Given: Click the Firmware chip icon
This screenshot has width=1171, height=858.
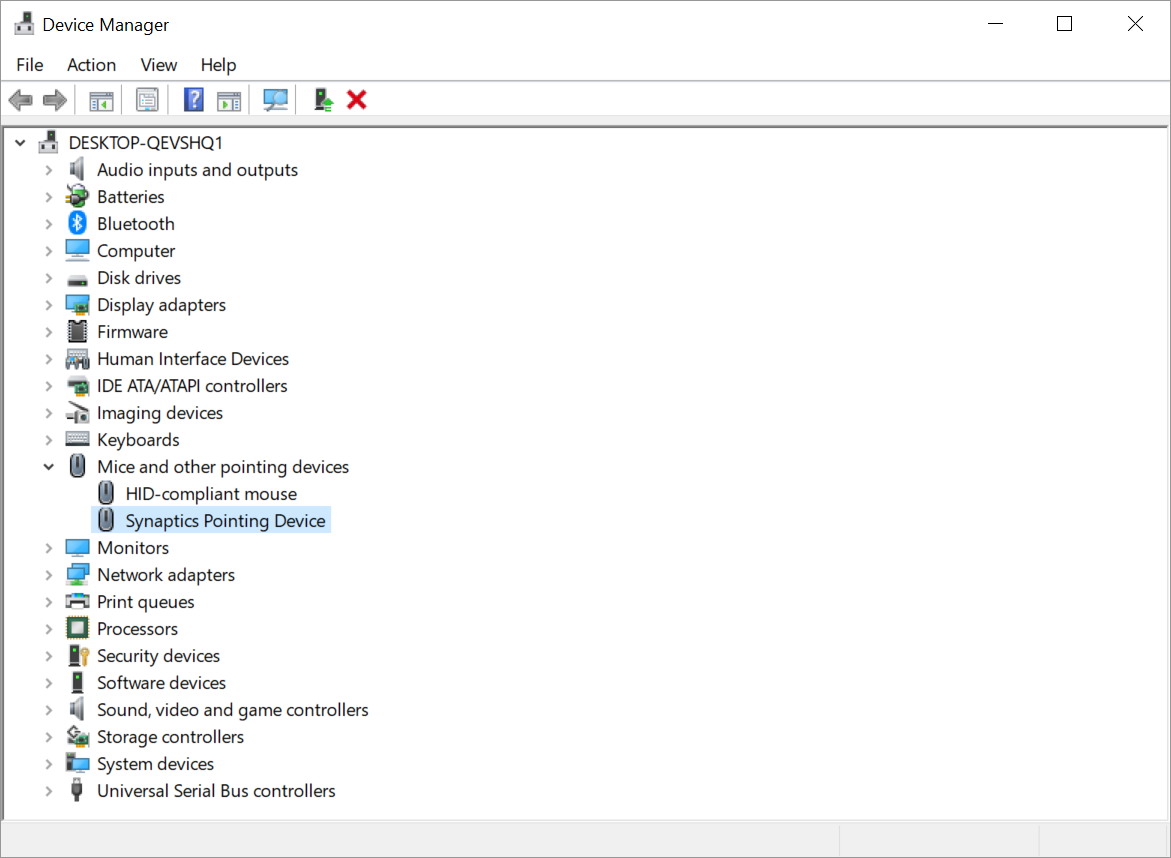Looking at the screenshot, I should (77, 332).
